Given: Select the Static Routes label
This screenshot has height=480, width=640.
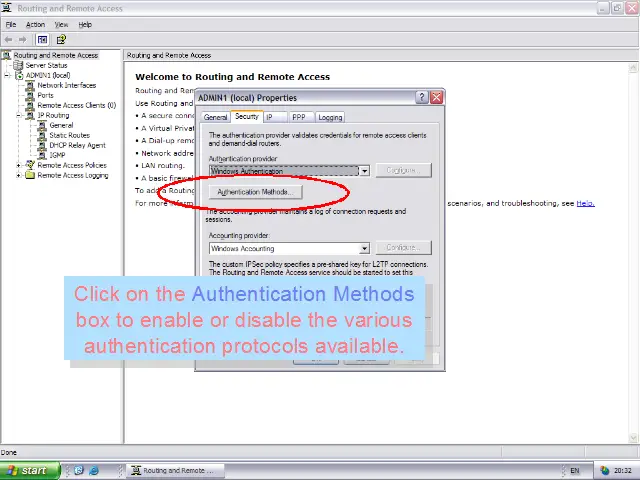Looking at the screenshot, I should (69, 136).
